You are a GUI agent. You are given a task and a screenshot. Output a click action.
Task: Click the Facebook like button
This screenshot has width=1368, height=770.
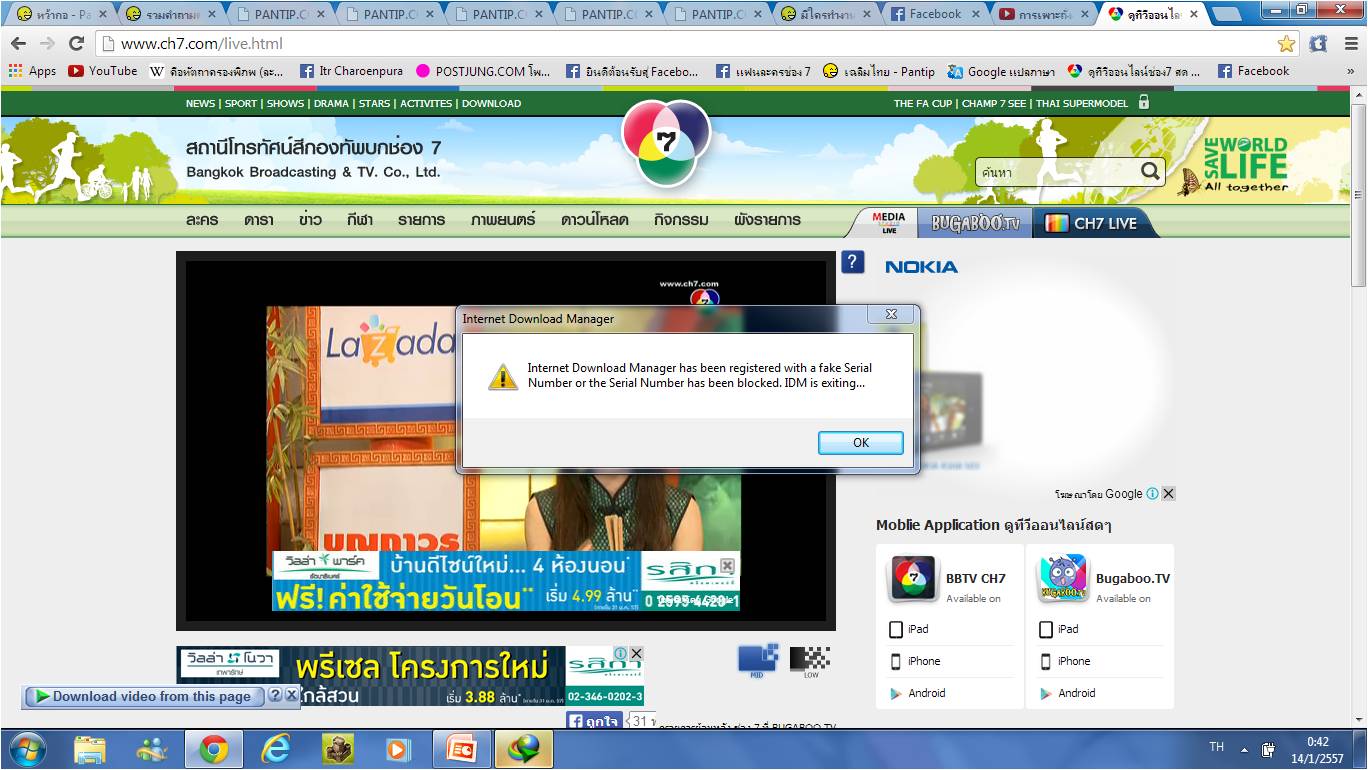(595, 721)
